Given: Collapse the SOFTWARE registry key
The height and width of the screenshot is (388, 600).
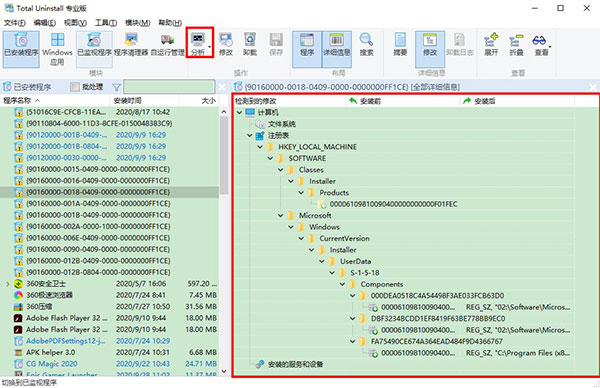Looking at the screenshot, I should 271,158.
